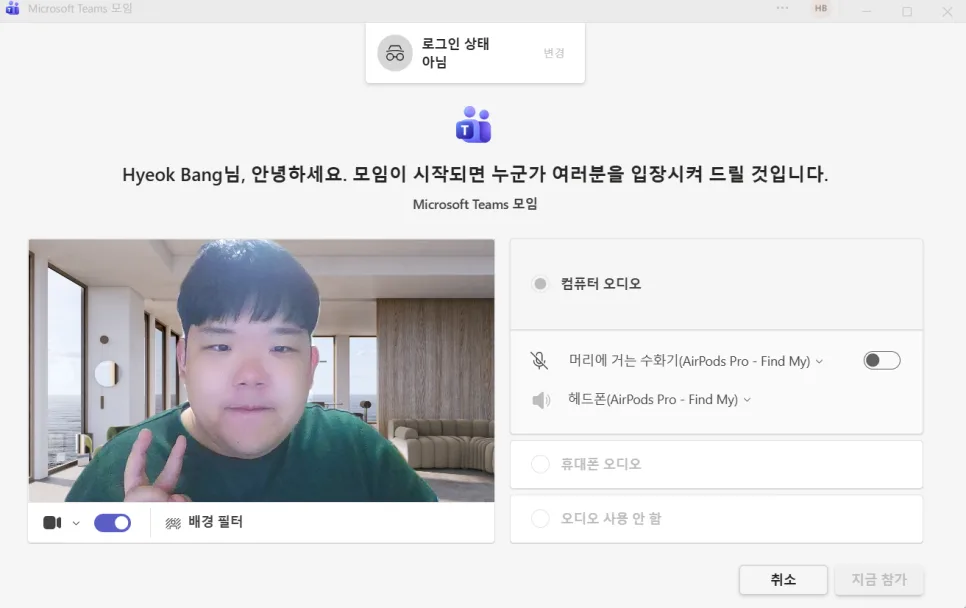Screen dimensions: 966x608
Task: Click the camera video preview
Action: (261, 370)
